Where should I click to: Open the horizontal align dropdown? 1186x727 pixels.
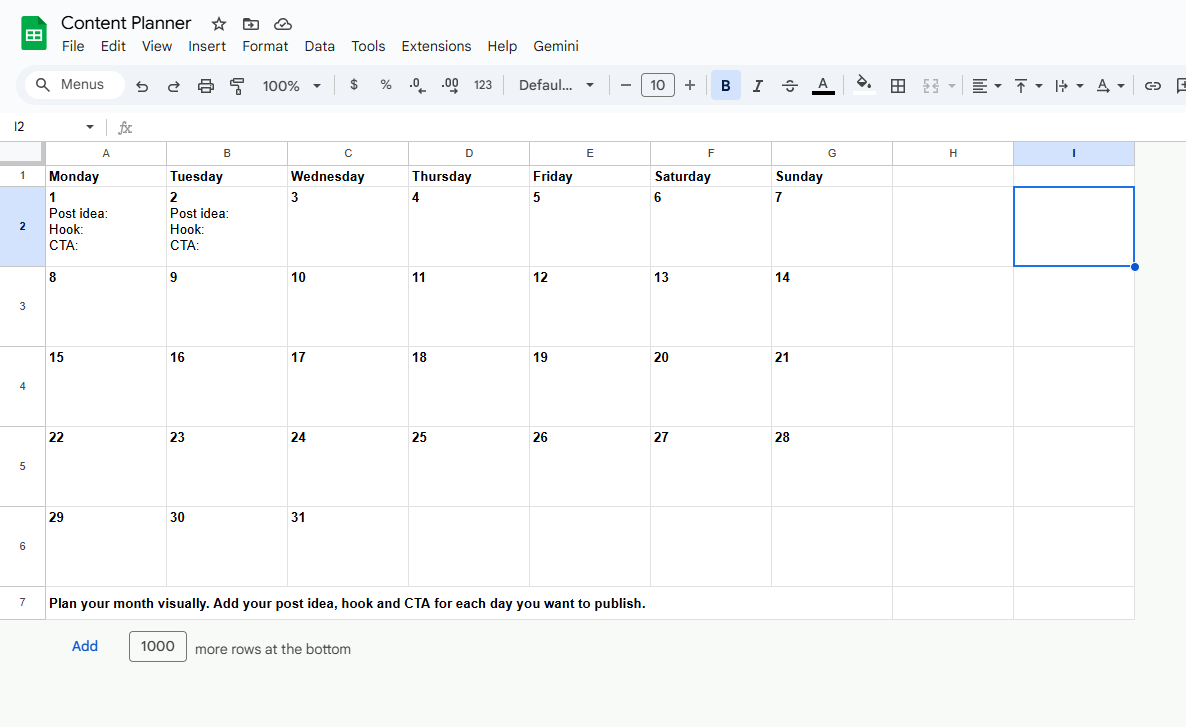coord(986,86)
